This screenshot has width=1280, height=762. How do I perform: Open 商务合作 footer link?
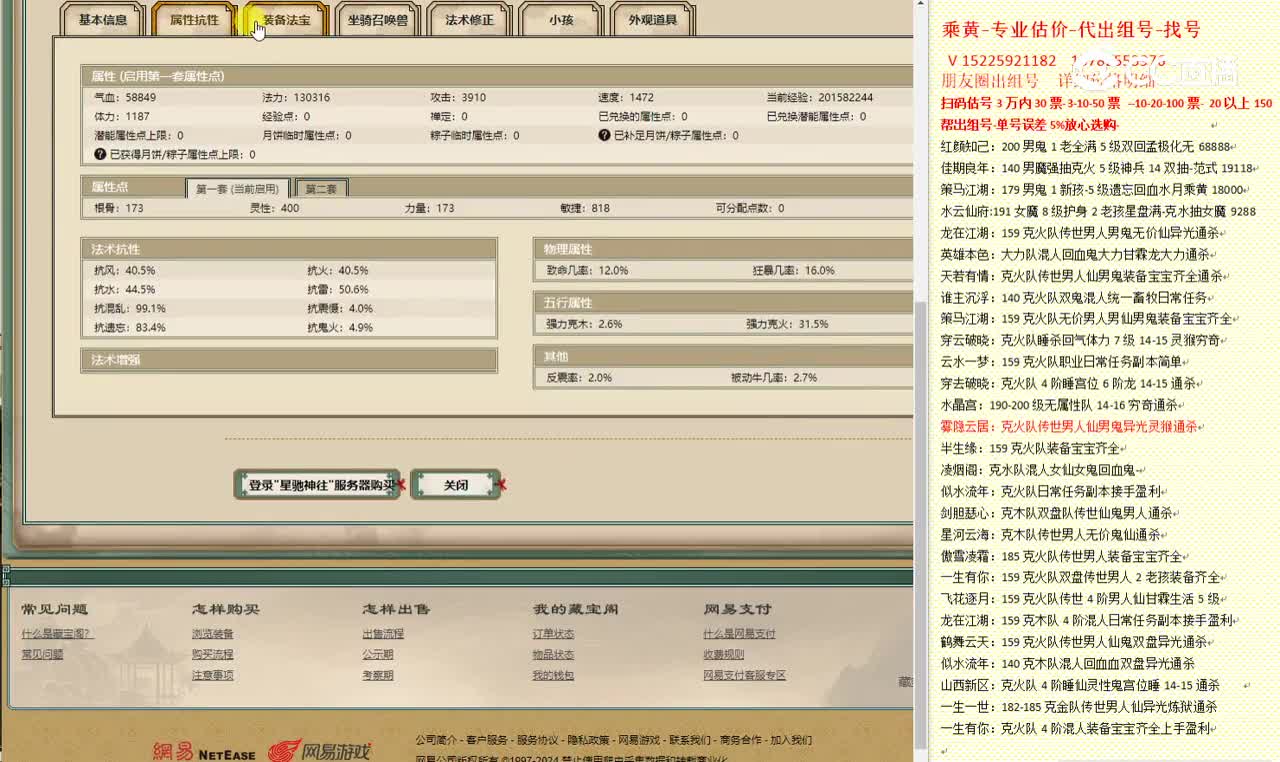pyautogui.click(x=741, y=741)
